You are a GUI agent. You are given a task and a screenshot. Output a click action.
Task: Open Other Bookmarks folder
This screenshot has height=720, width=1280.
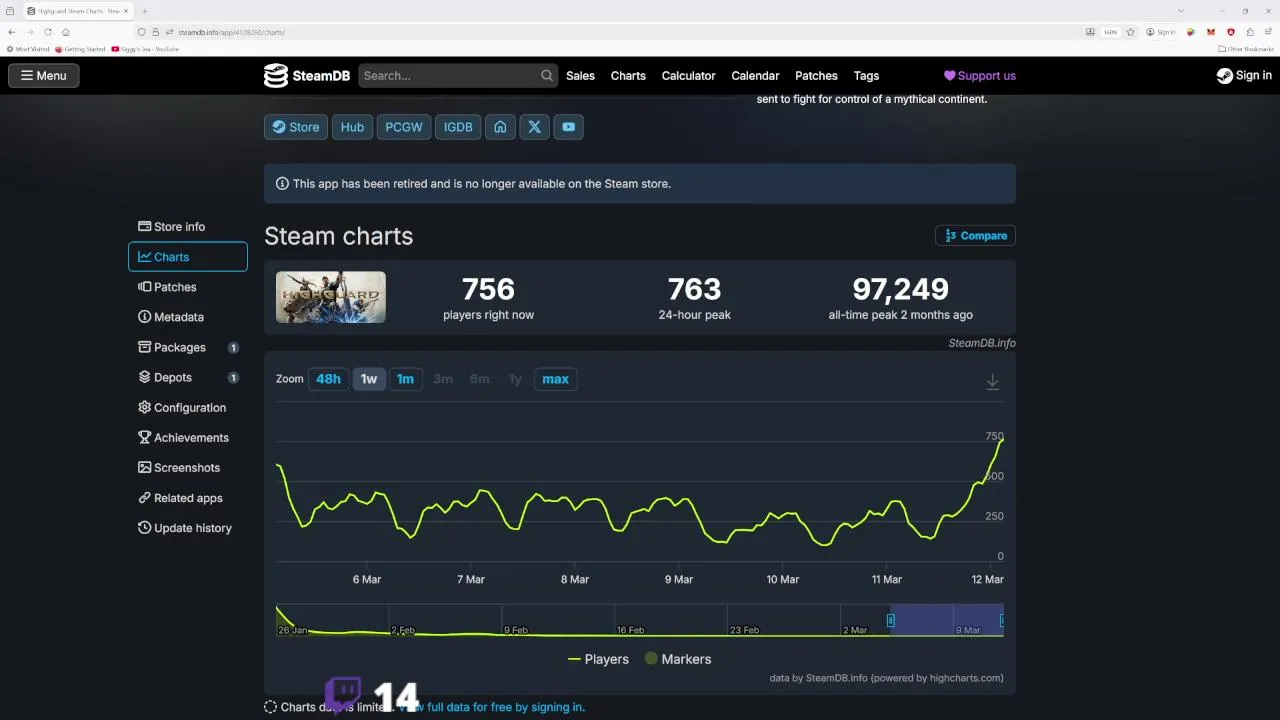click(x=1246, y=49)
